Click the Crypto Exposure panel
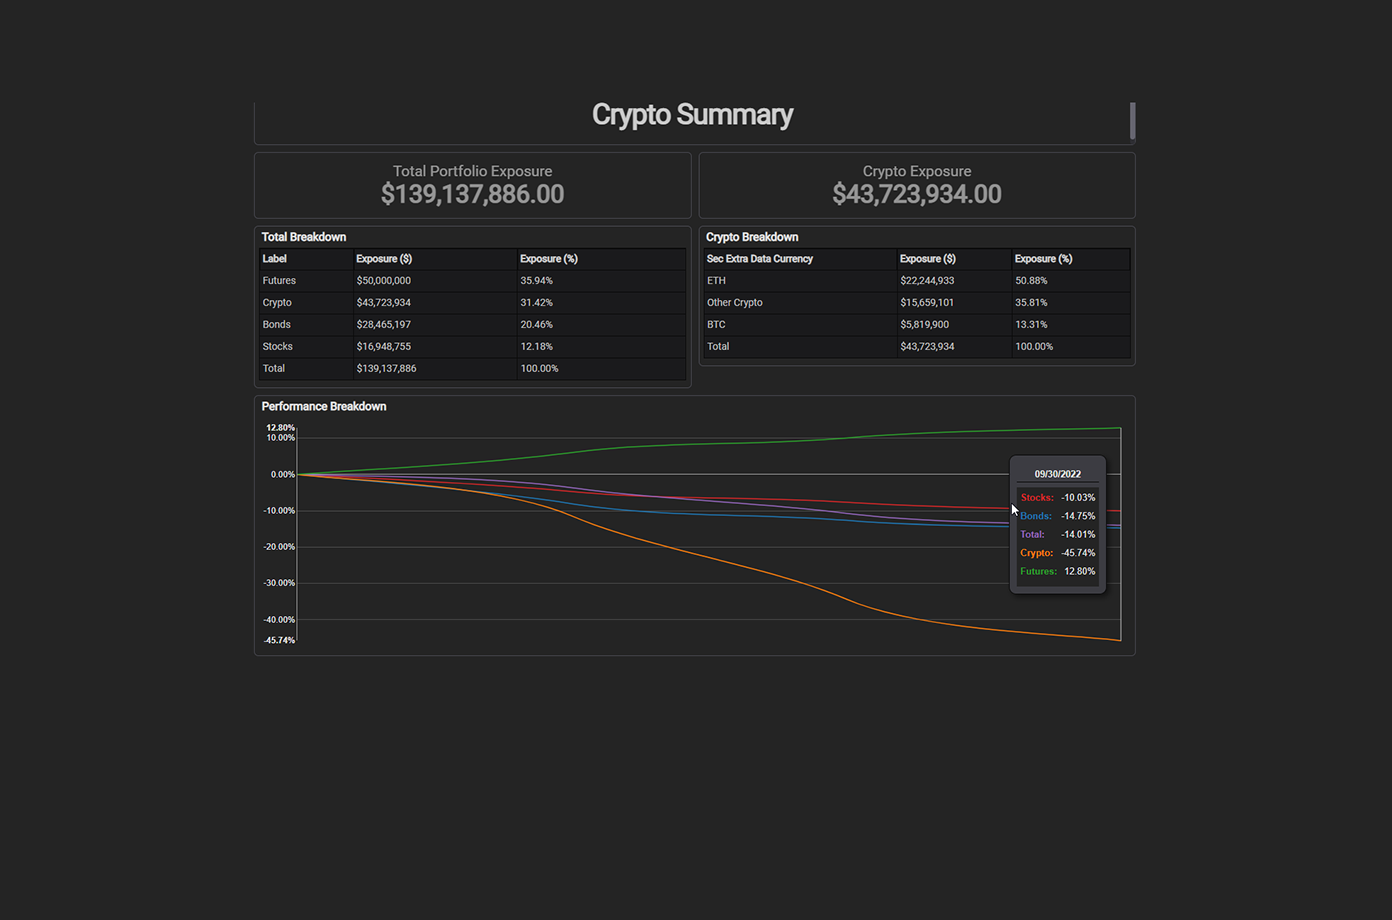The width and height of the screenshot is (1392, 920). coord(916,185)
